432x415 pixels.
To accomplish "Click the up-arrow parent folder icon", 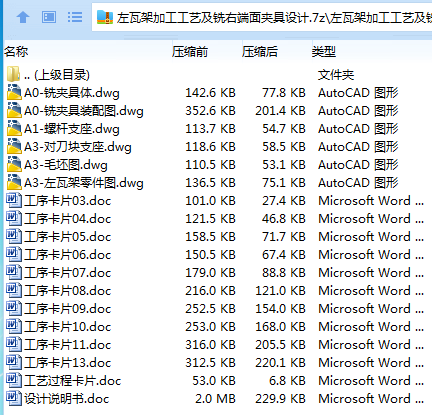I will 23,17.
